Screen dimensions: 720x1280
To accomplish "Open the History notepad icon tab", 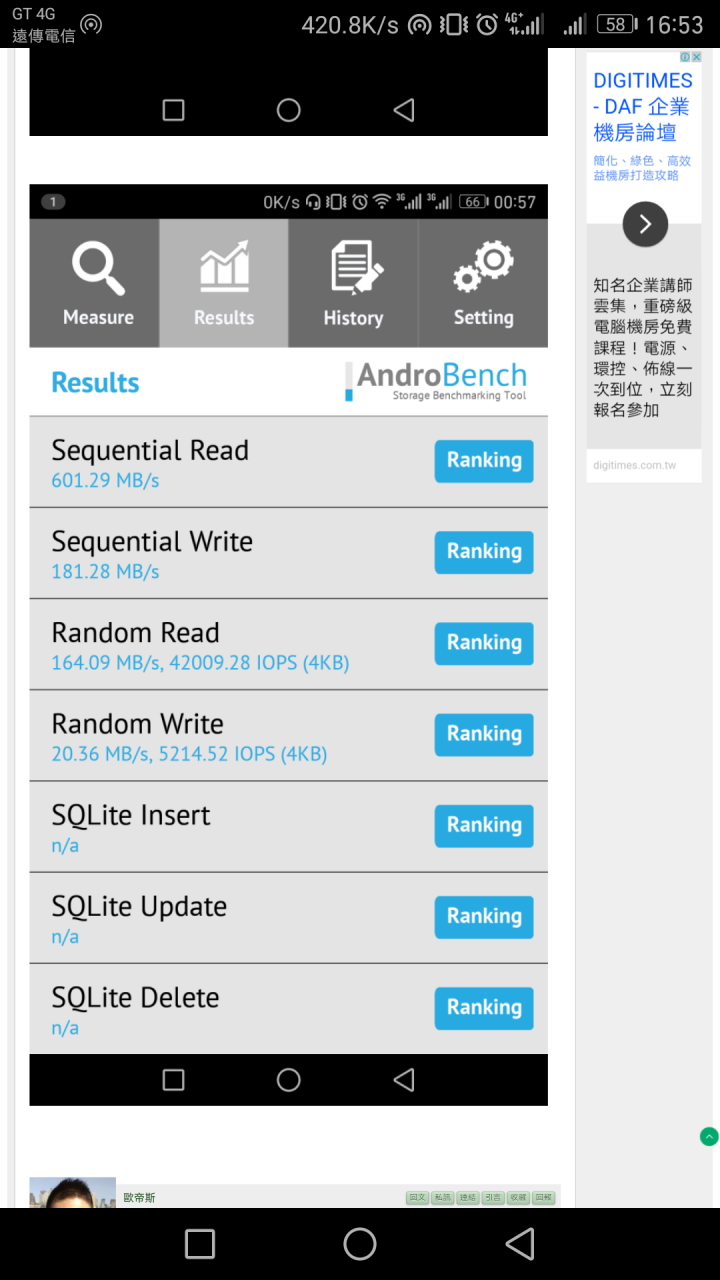I will pyautogui.click(x=353, y=283).
